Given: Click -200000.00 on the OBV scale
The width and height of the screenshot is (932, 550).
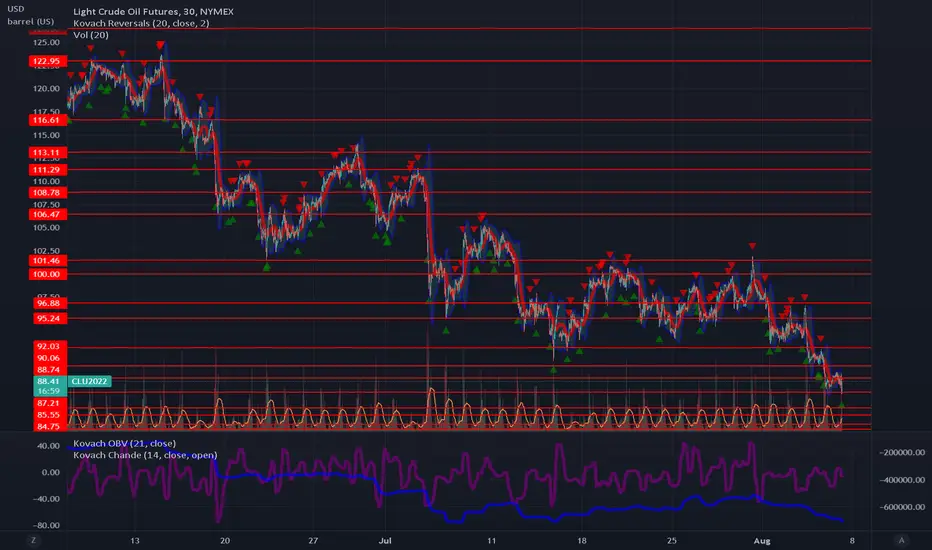Looking at the screenshot, I should (x=902, y=452).
